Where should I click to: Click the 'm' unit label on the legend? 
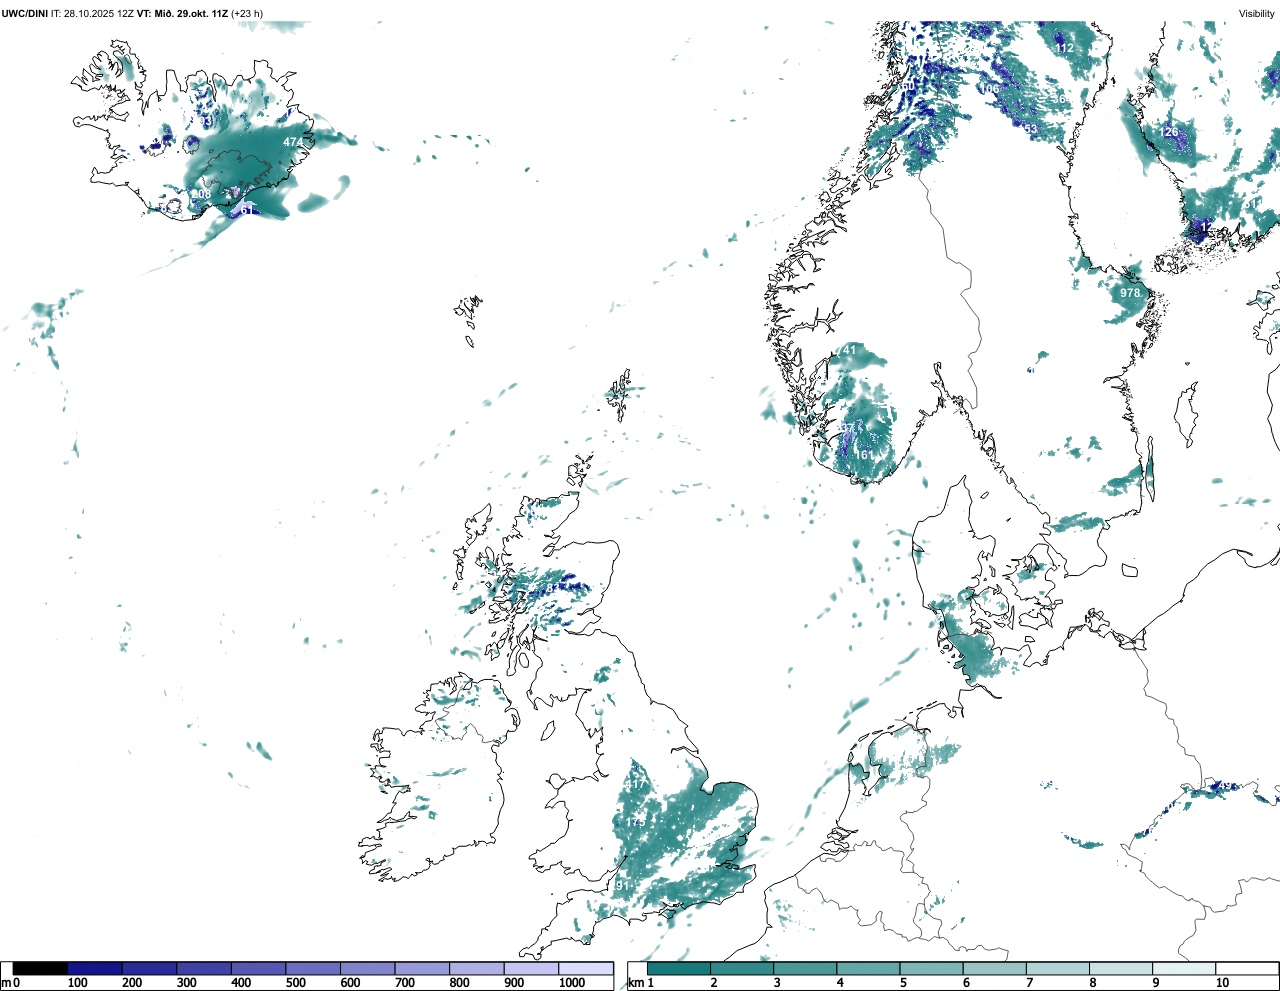(x=6, y=983)
